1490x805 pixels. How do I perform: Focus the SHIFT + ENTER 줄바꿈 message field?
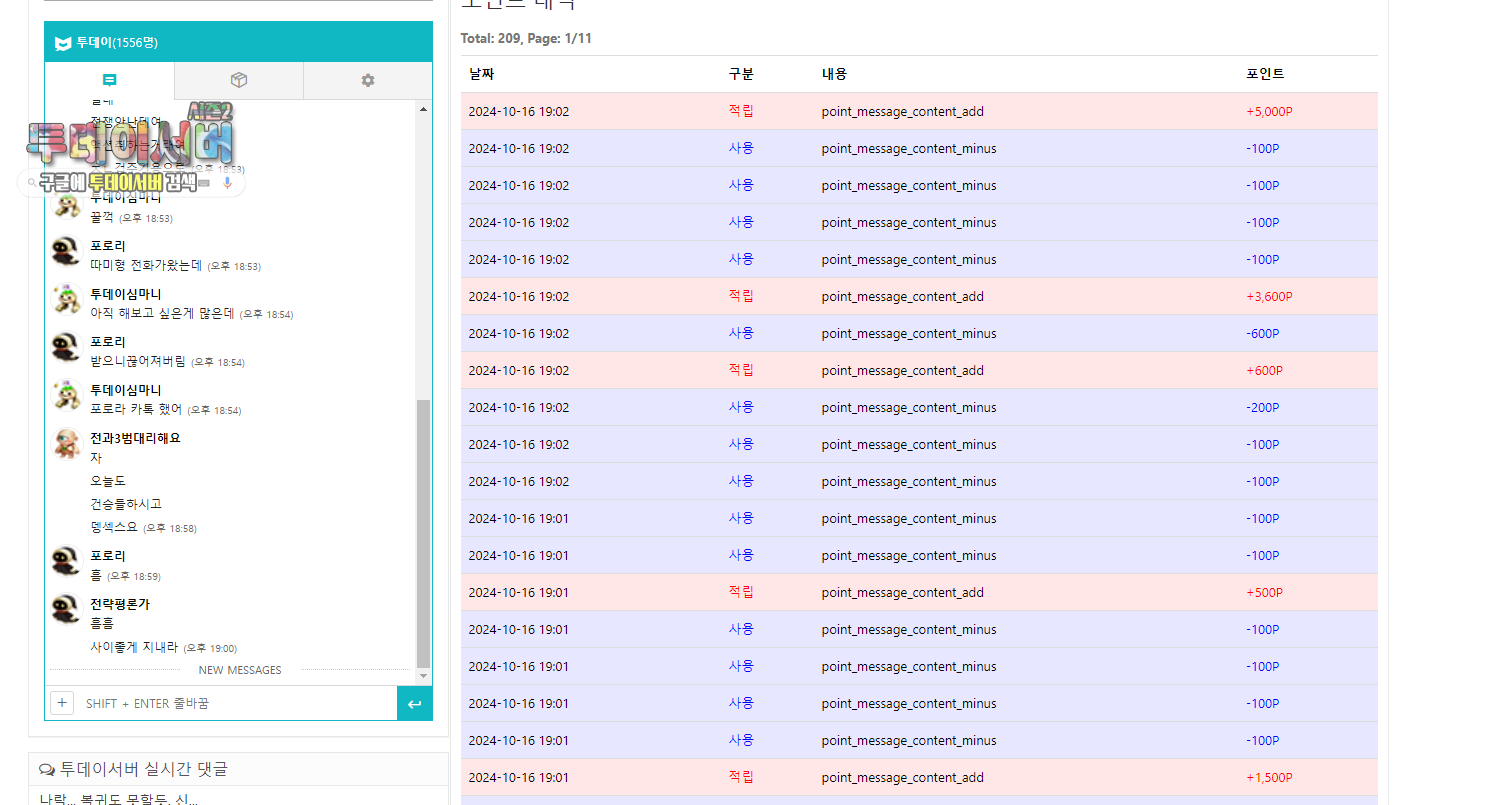pos(238,703)
